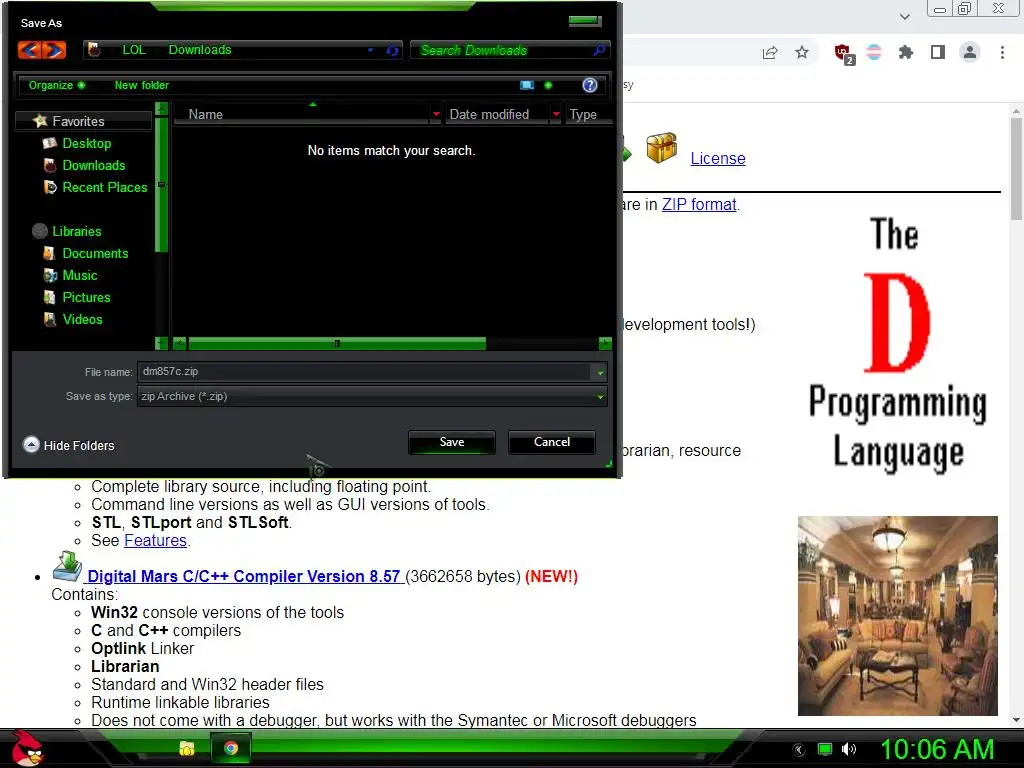Click the striped flag extension icon
Viewport: 1024px width, 768px height.
click(x=874, y=52)
